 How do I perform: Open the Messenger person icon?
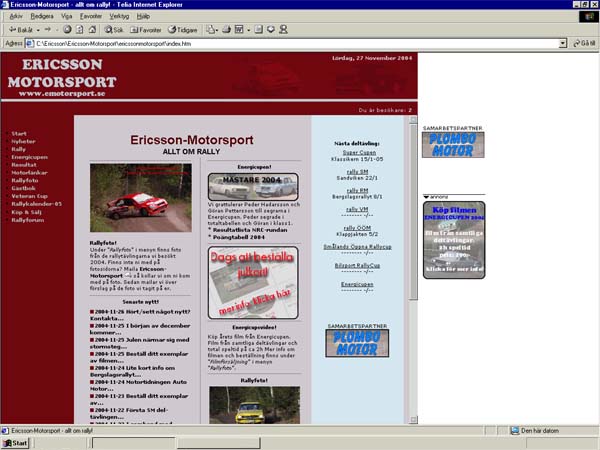pyautogui.click(x=283, y=29)
